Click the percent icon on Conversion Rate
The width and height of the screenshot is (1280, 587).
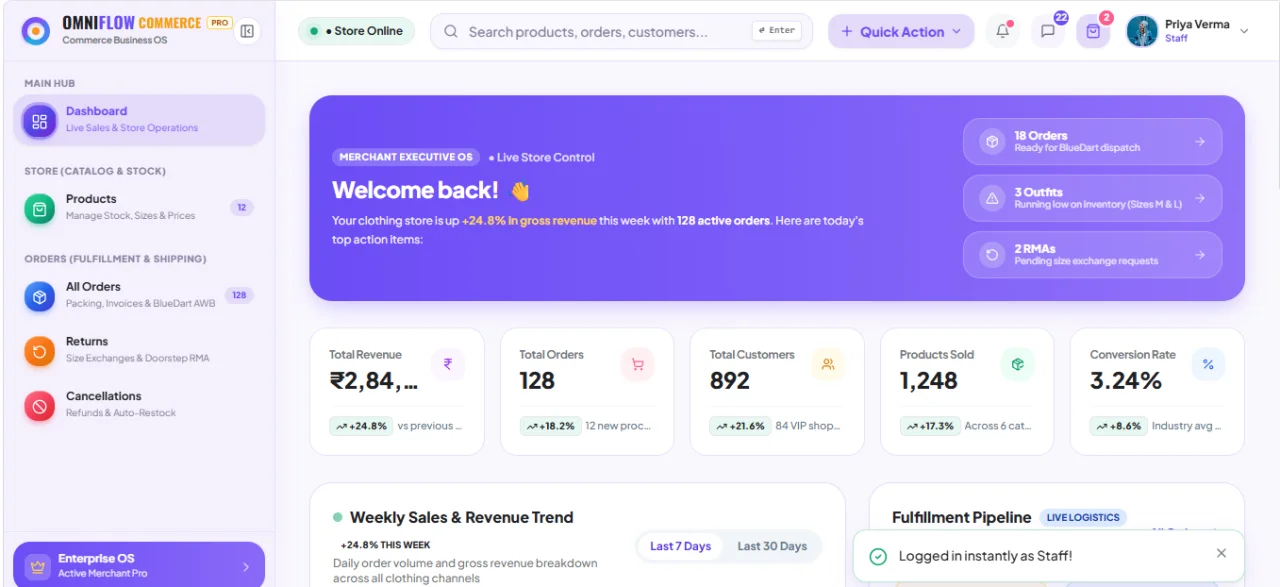[x=1208, y=364]
